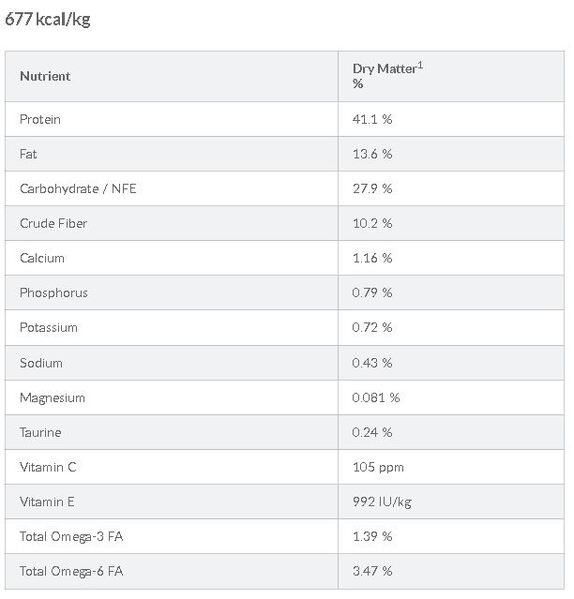The image size is (574, 599).
Task: Select the Calcium 1.16 % value
Action: pyautogui.click(x=372, y=258)
